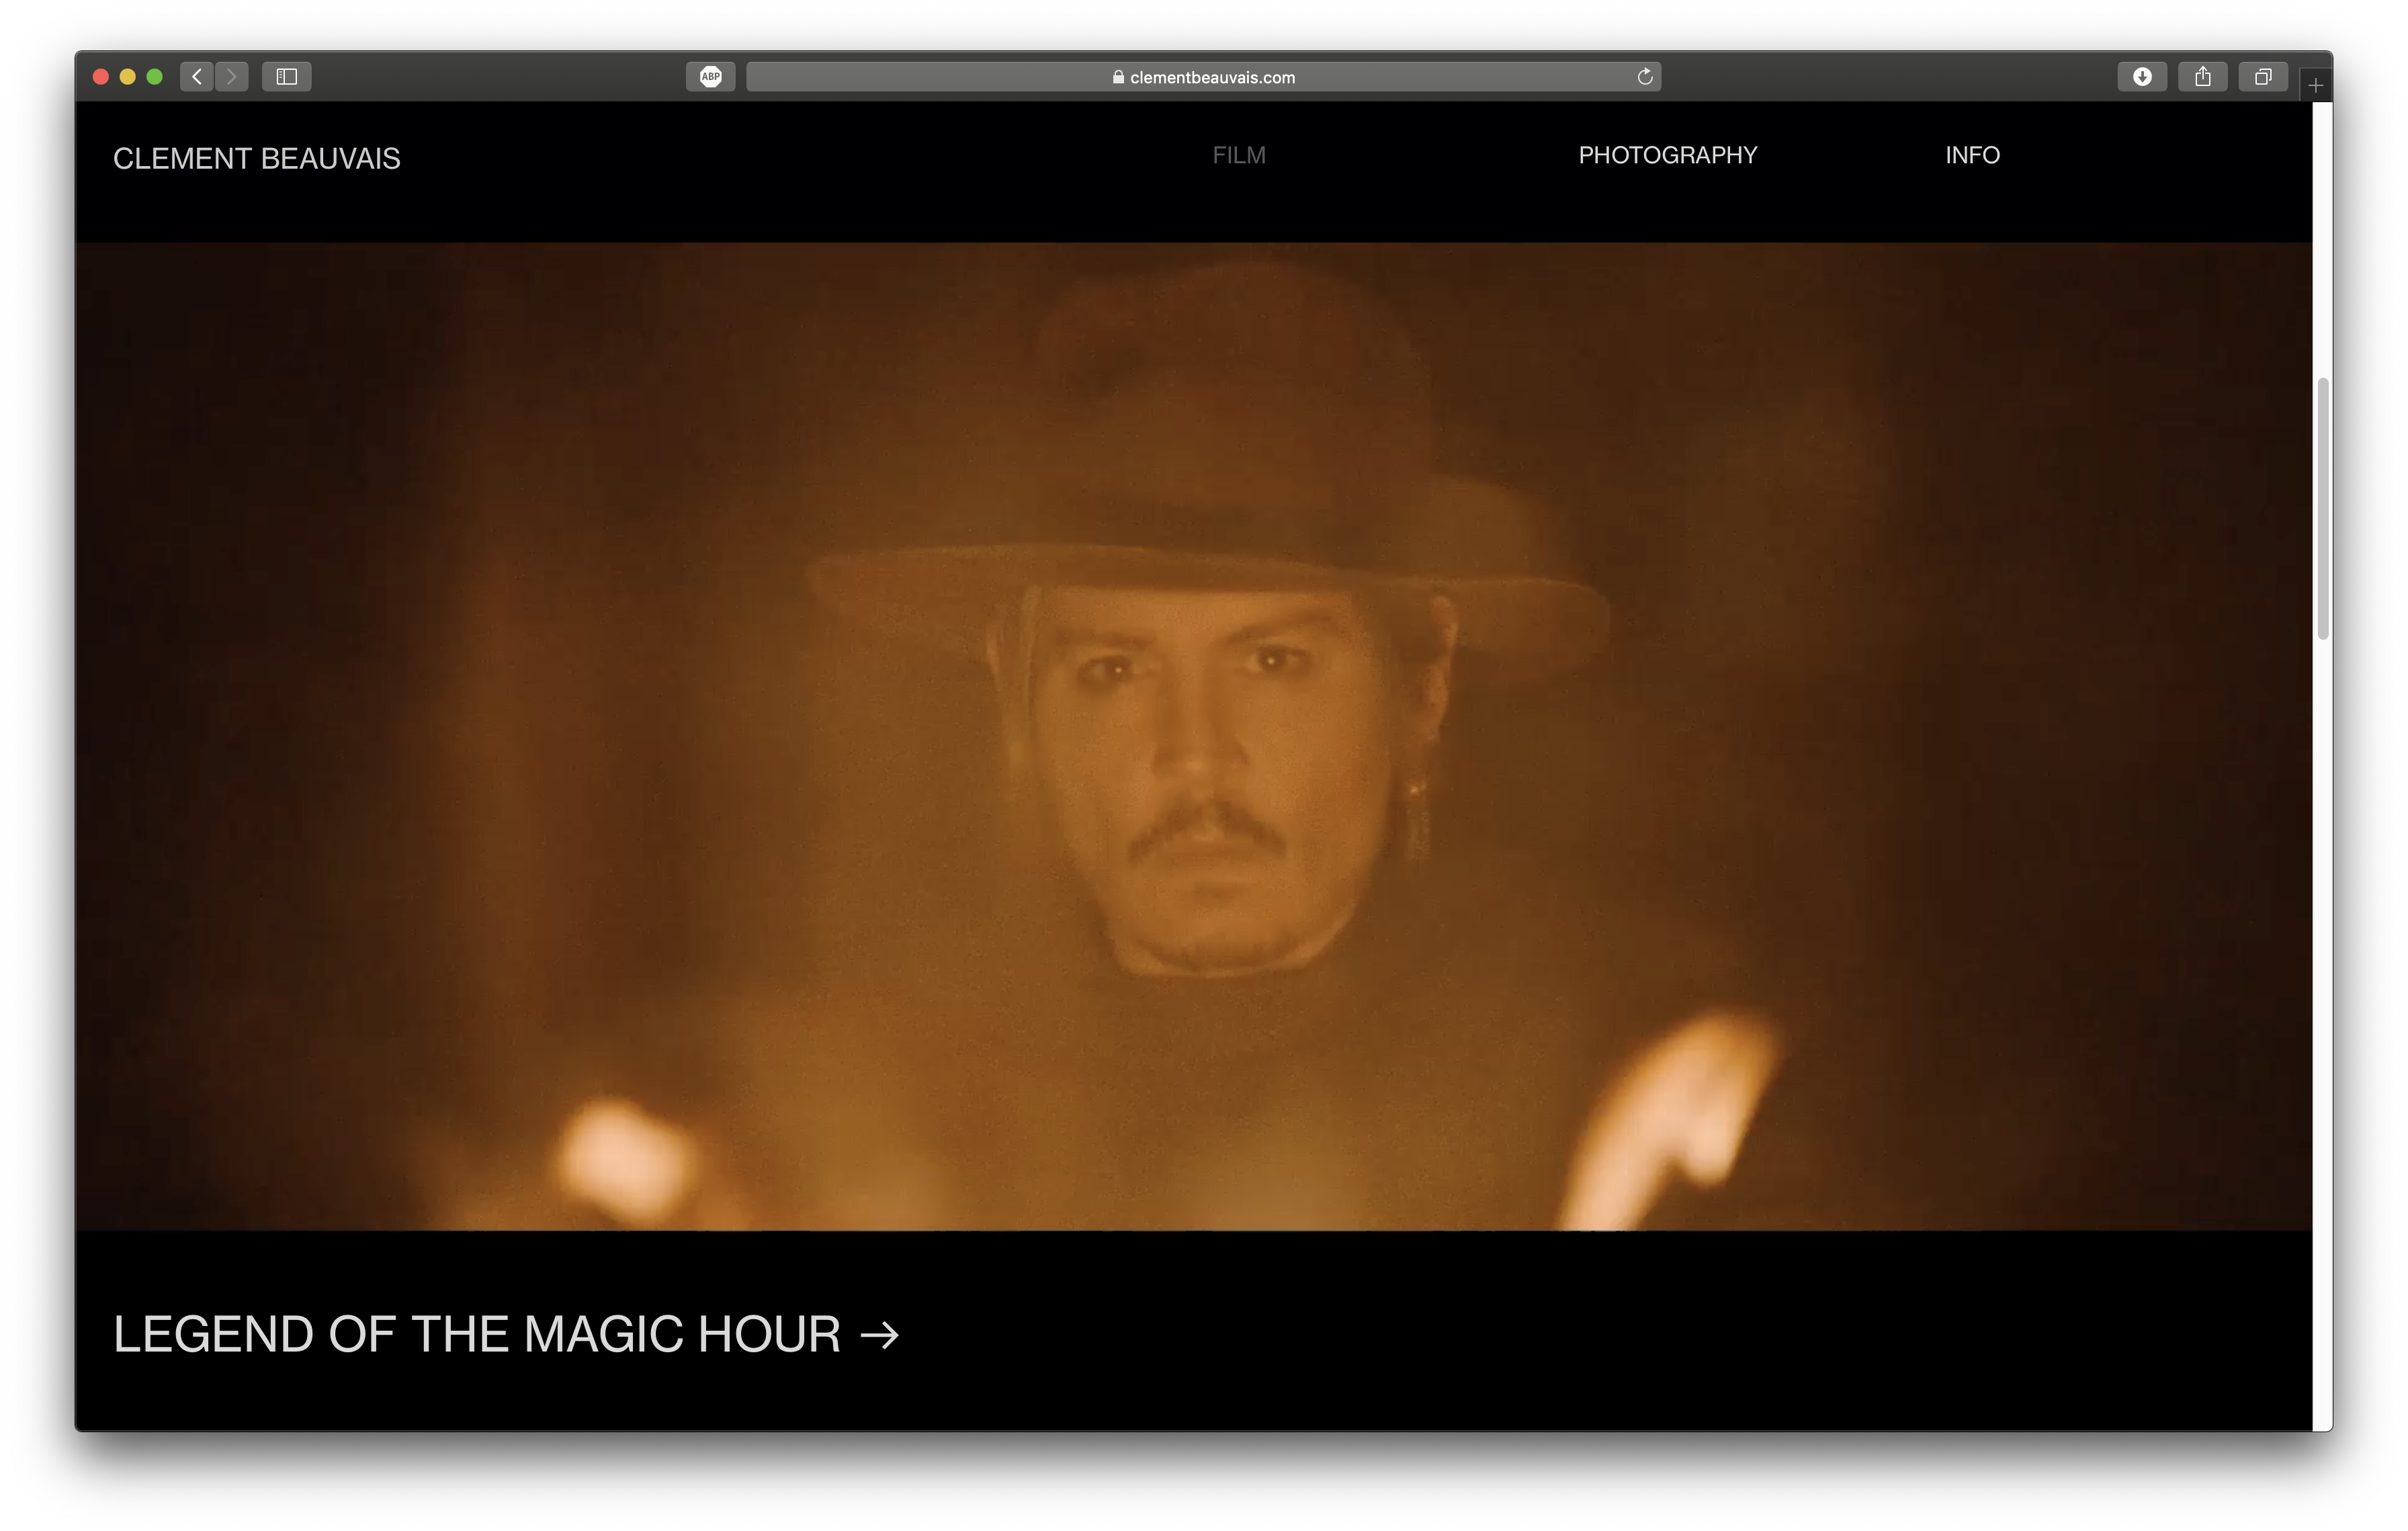This screenshot has width=2408, height=1531.
Task: Open the Safari downloads list
Action: (2142, 77)
